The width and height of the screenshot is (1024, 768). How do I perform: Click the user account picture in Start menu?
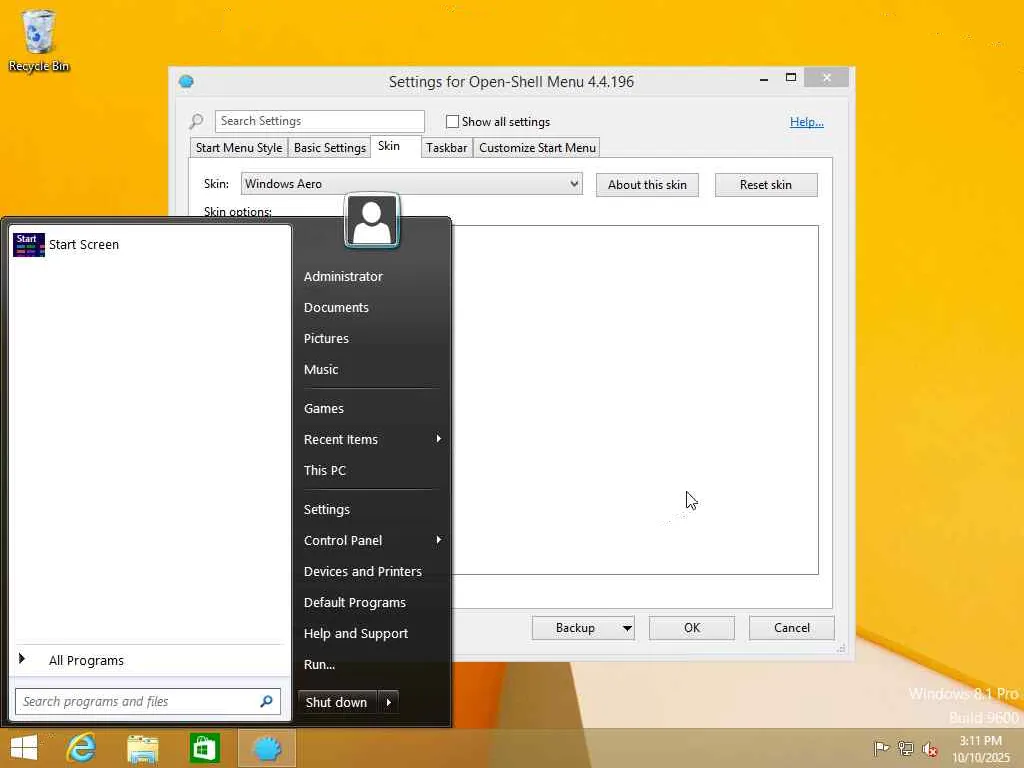click(x=372, y=221)
